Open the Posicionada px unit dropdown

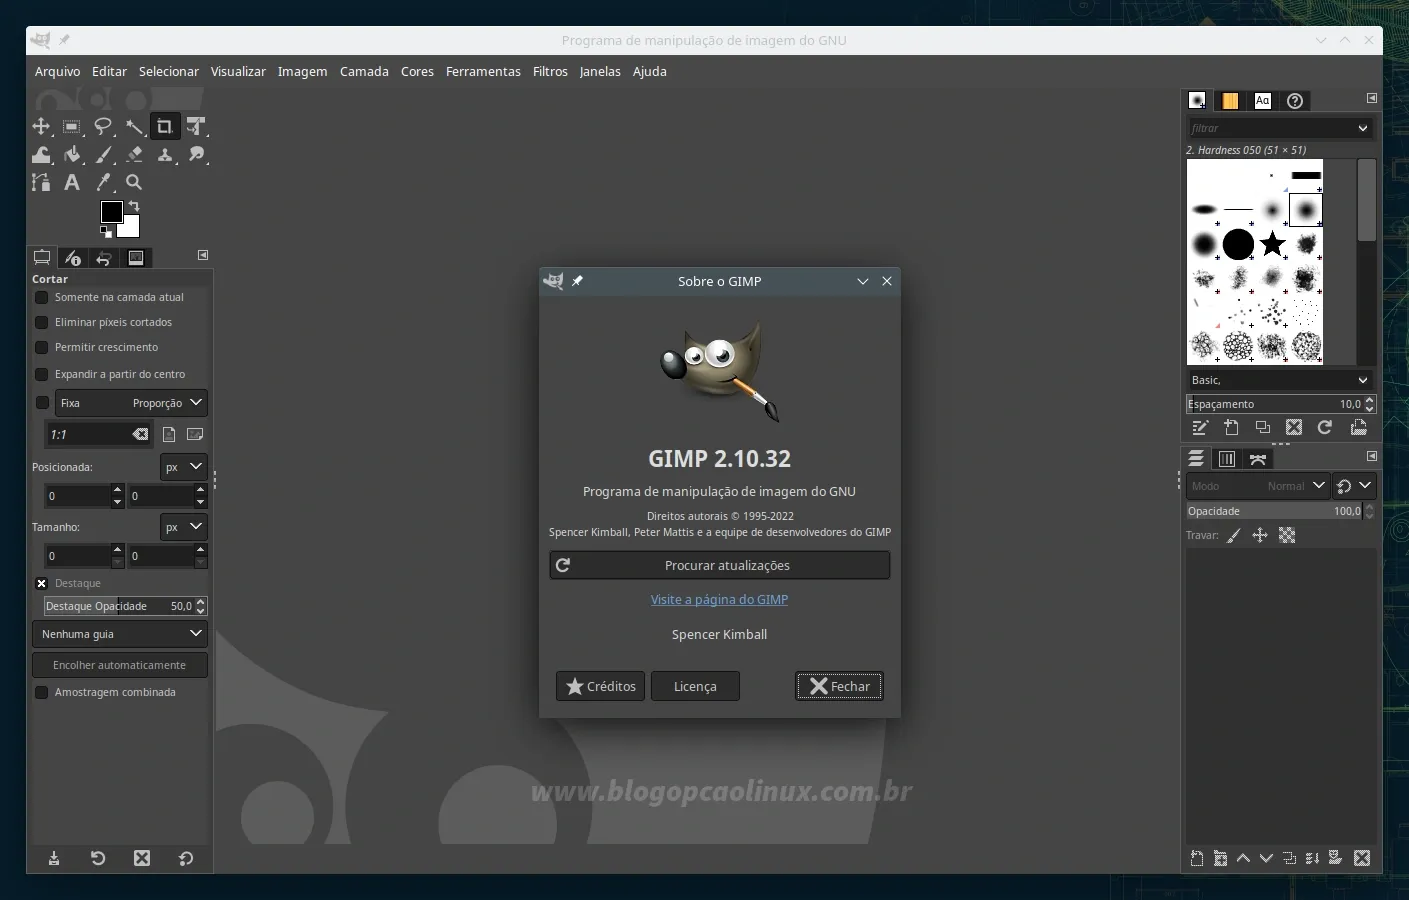point(184,467)
